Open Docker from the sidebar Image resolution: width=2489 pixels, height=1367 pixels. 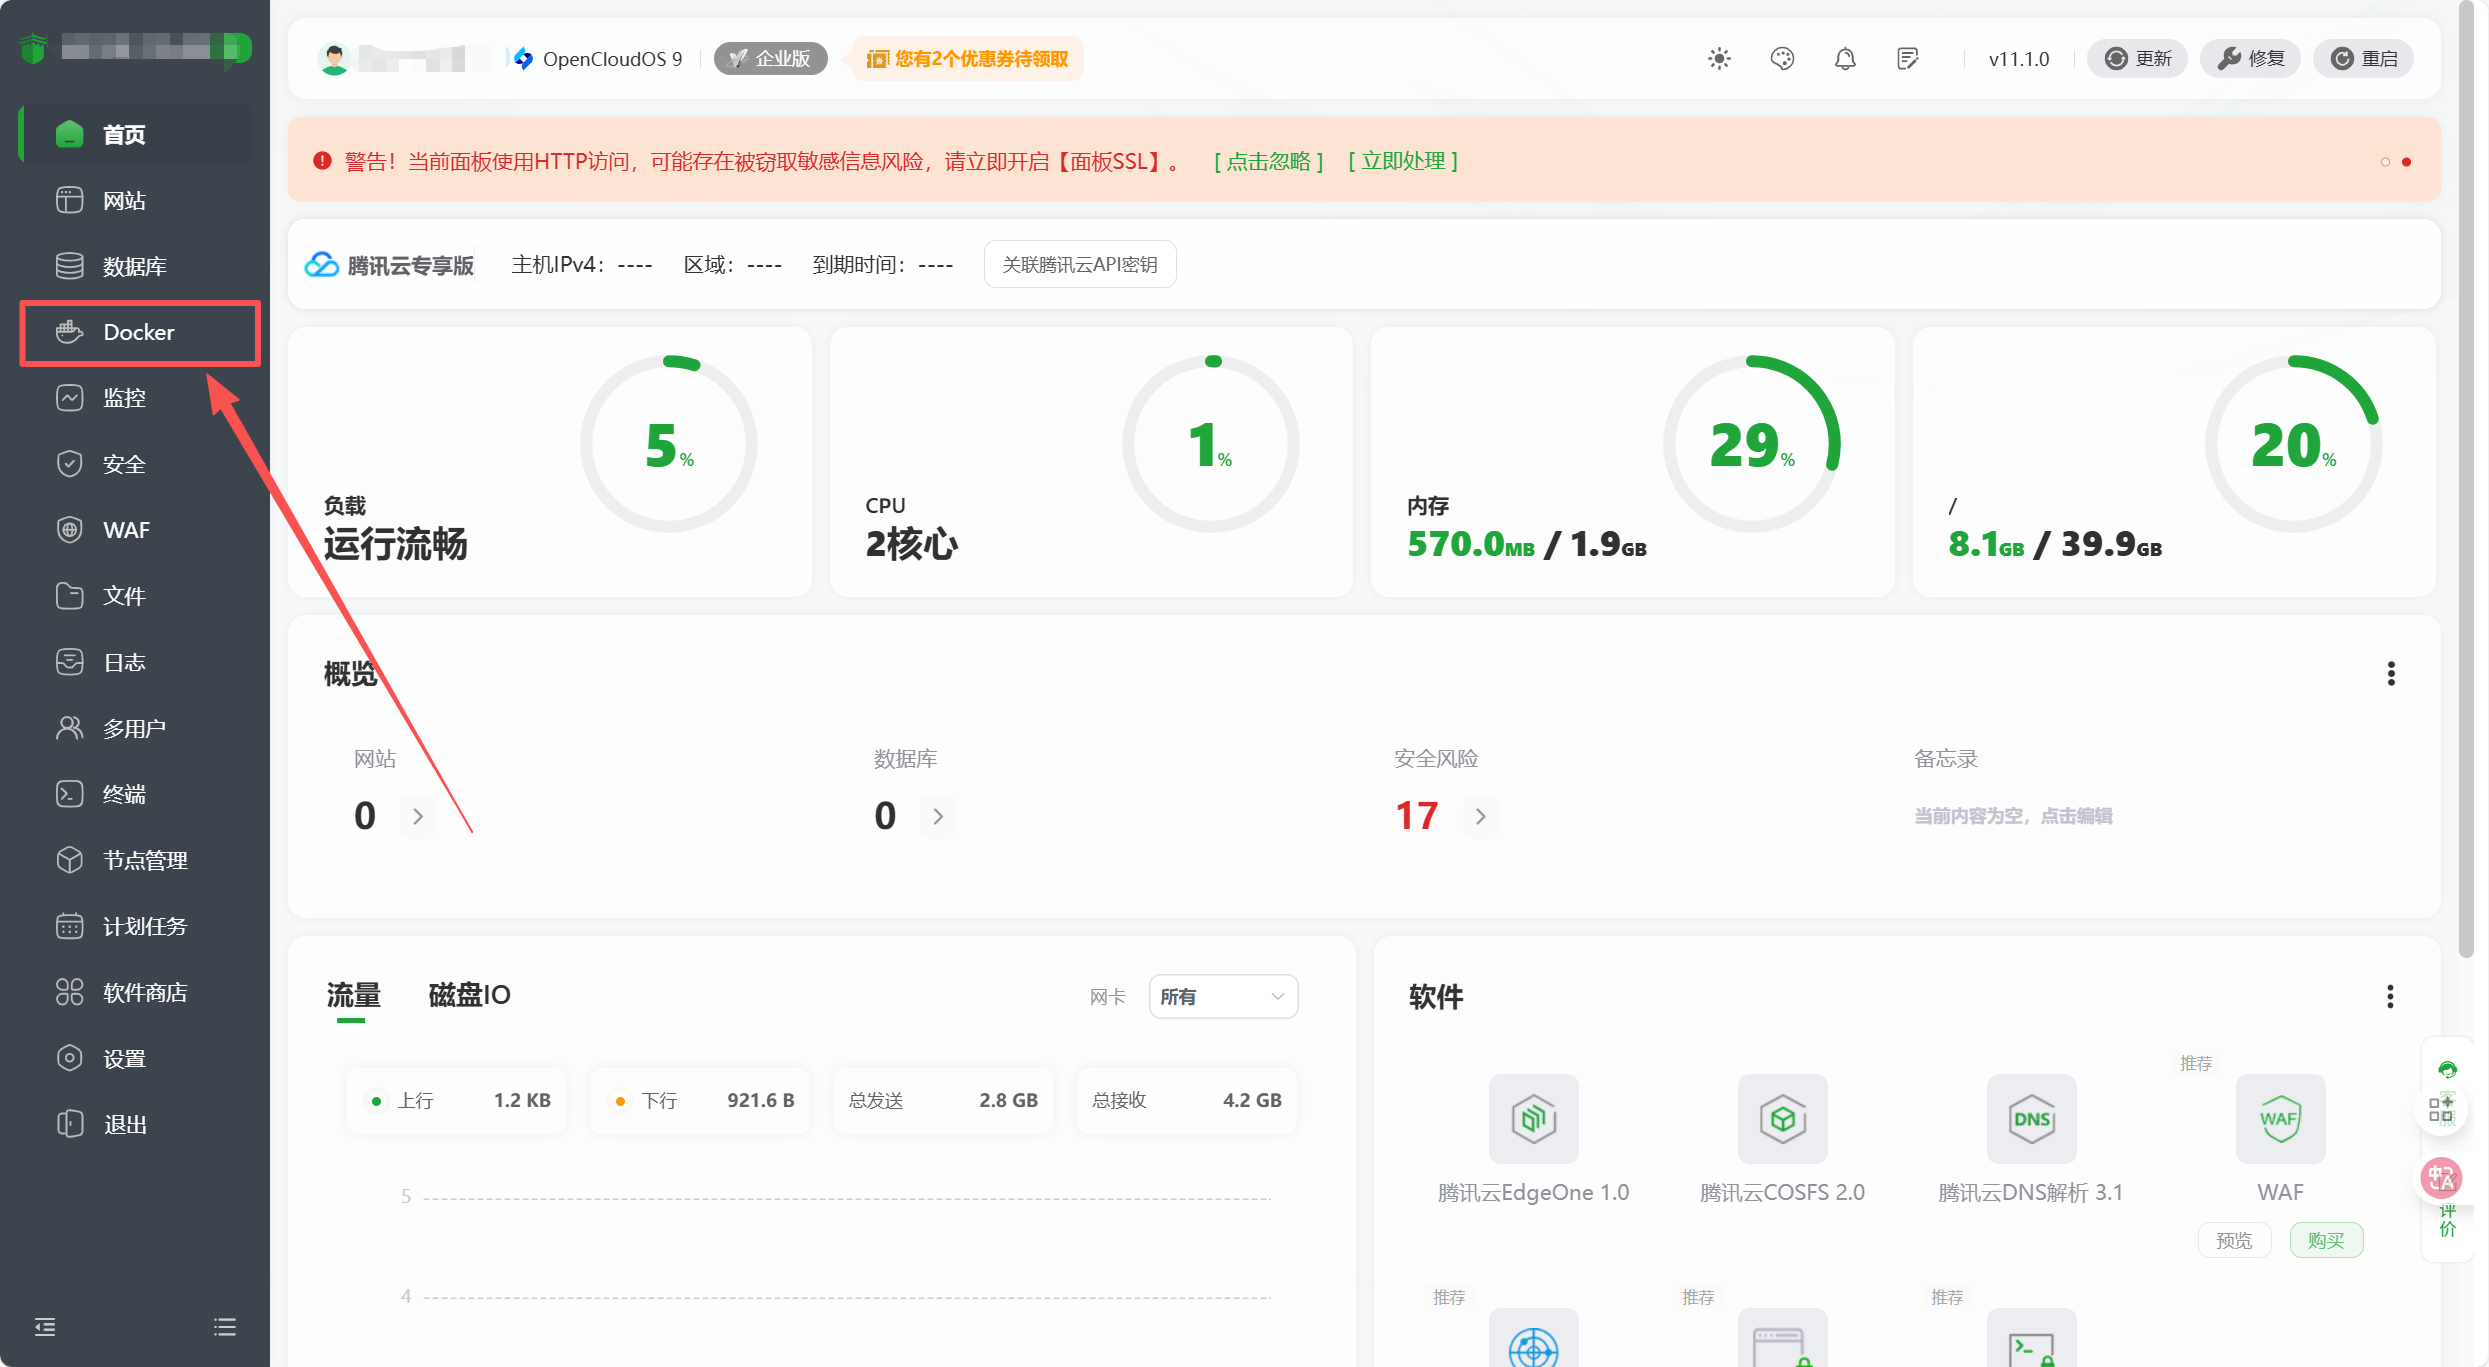click(x=139, y=332)
